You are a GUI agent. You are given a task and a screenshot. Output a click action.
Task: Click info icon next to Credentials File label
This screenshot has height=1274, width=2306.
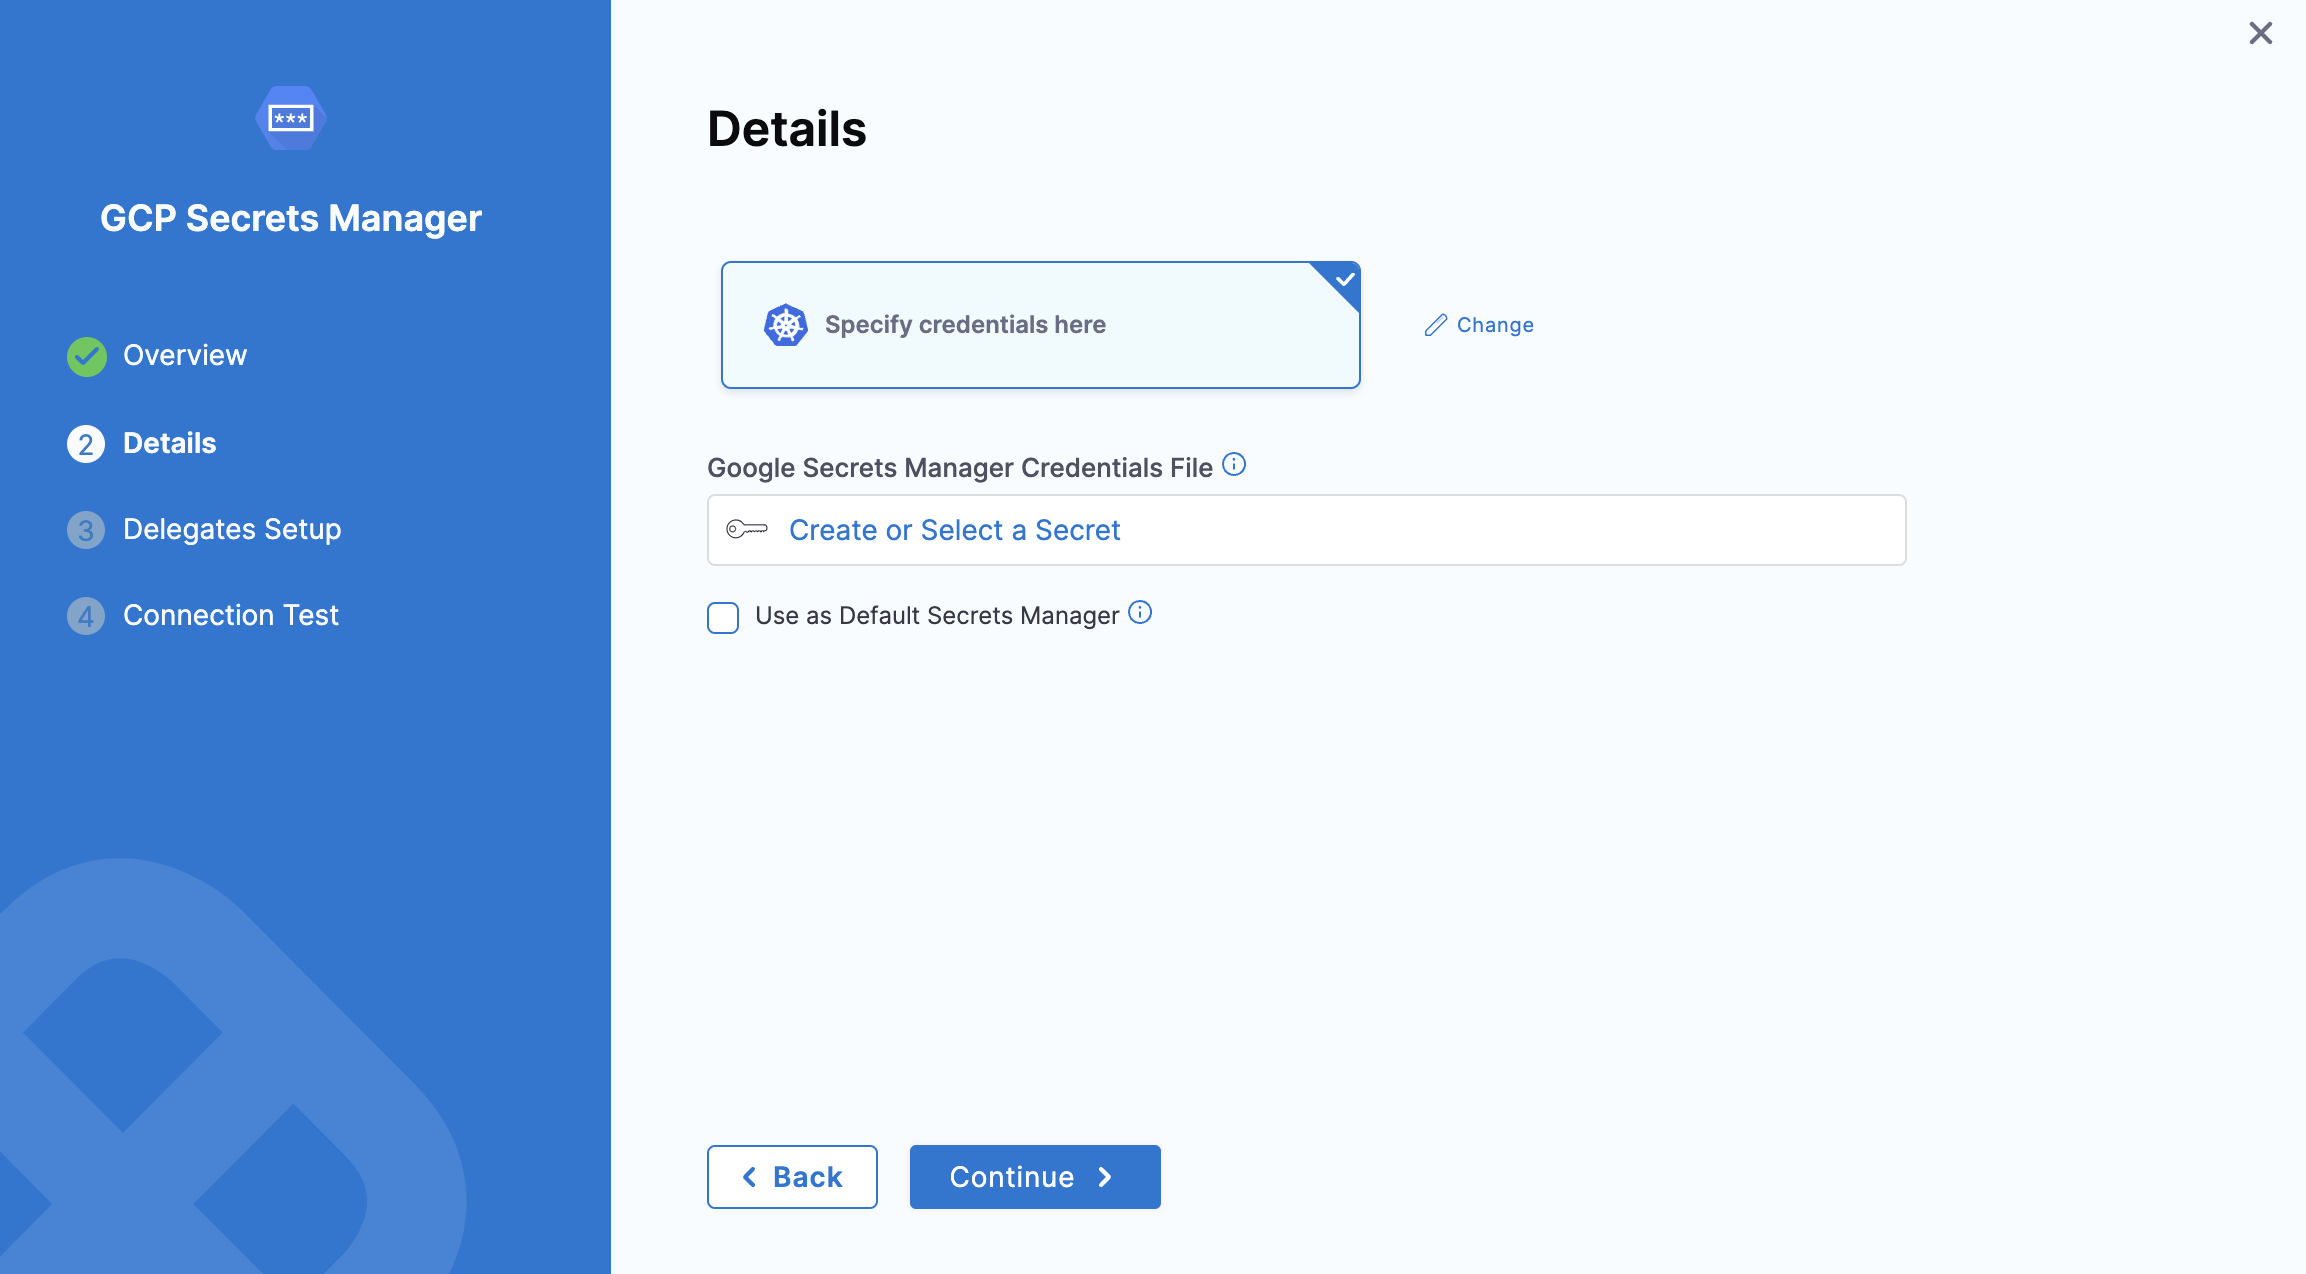[x=1234, y=465]
